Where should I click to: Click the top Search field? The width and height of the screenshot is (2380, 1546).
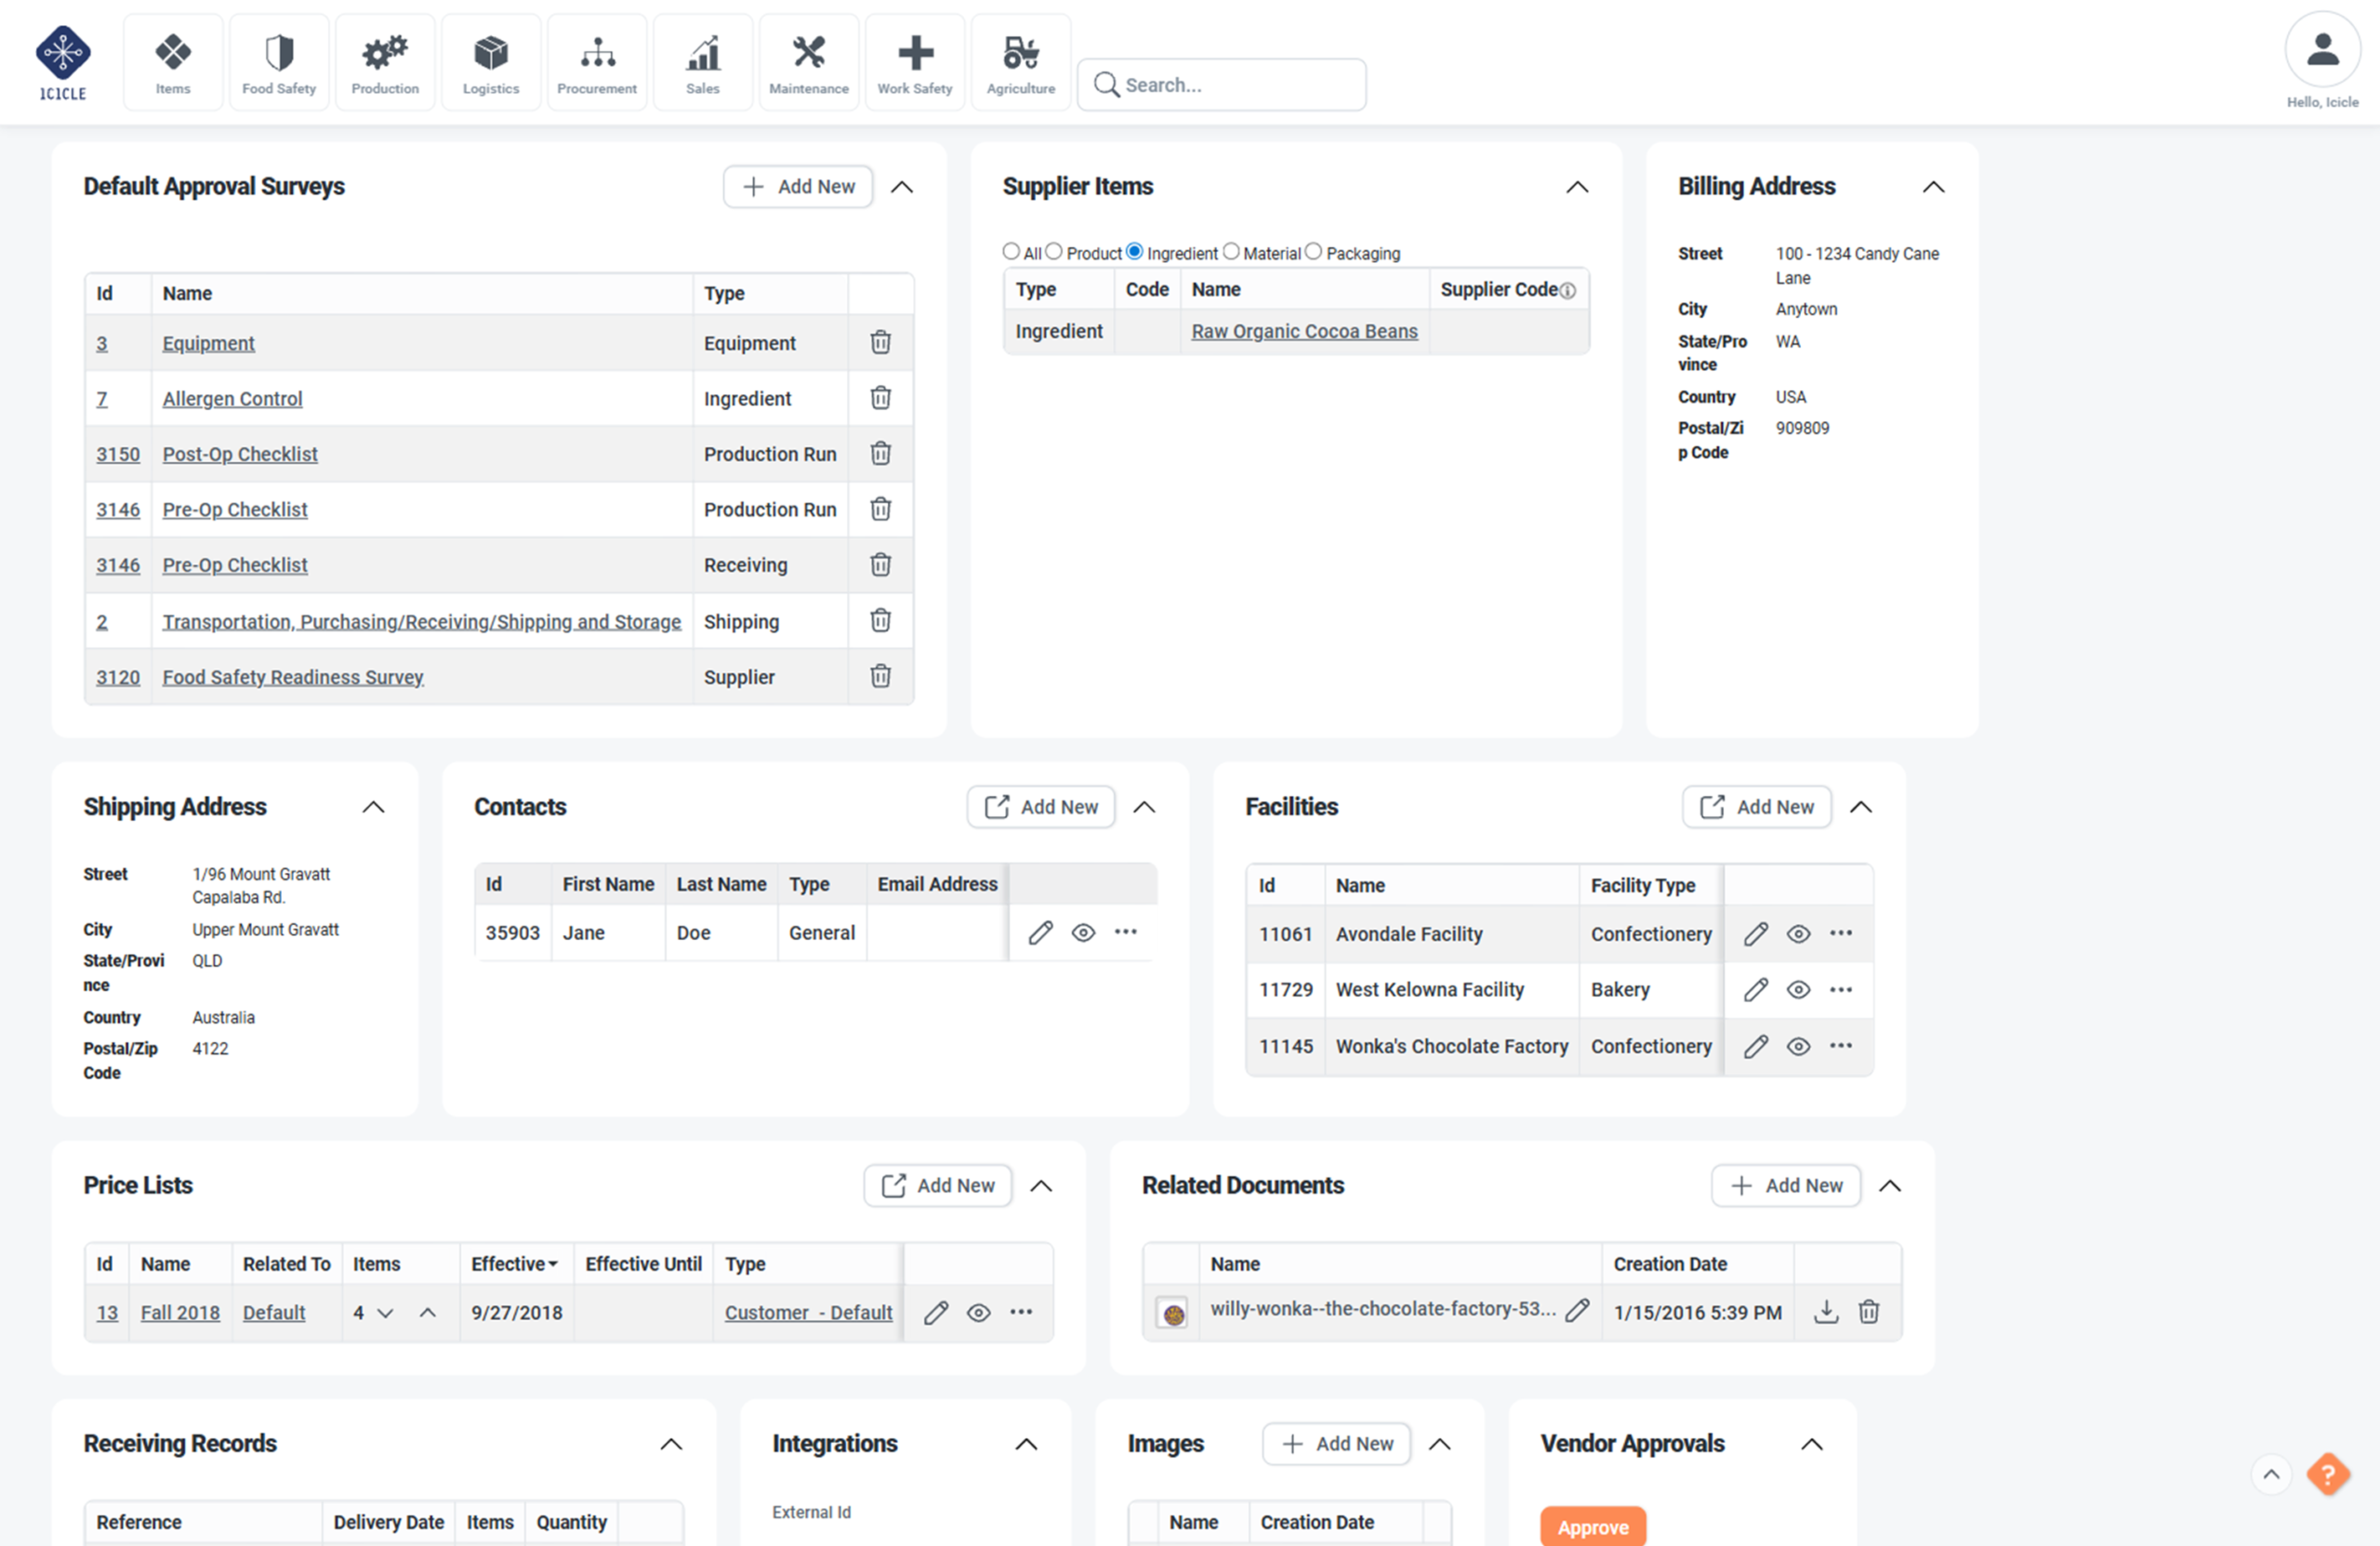click(1221, 85)
